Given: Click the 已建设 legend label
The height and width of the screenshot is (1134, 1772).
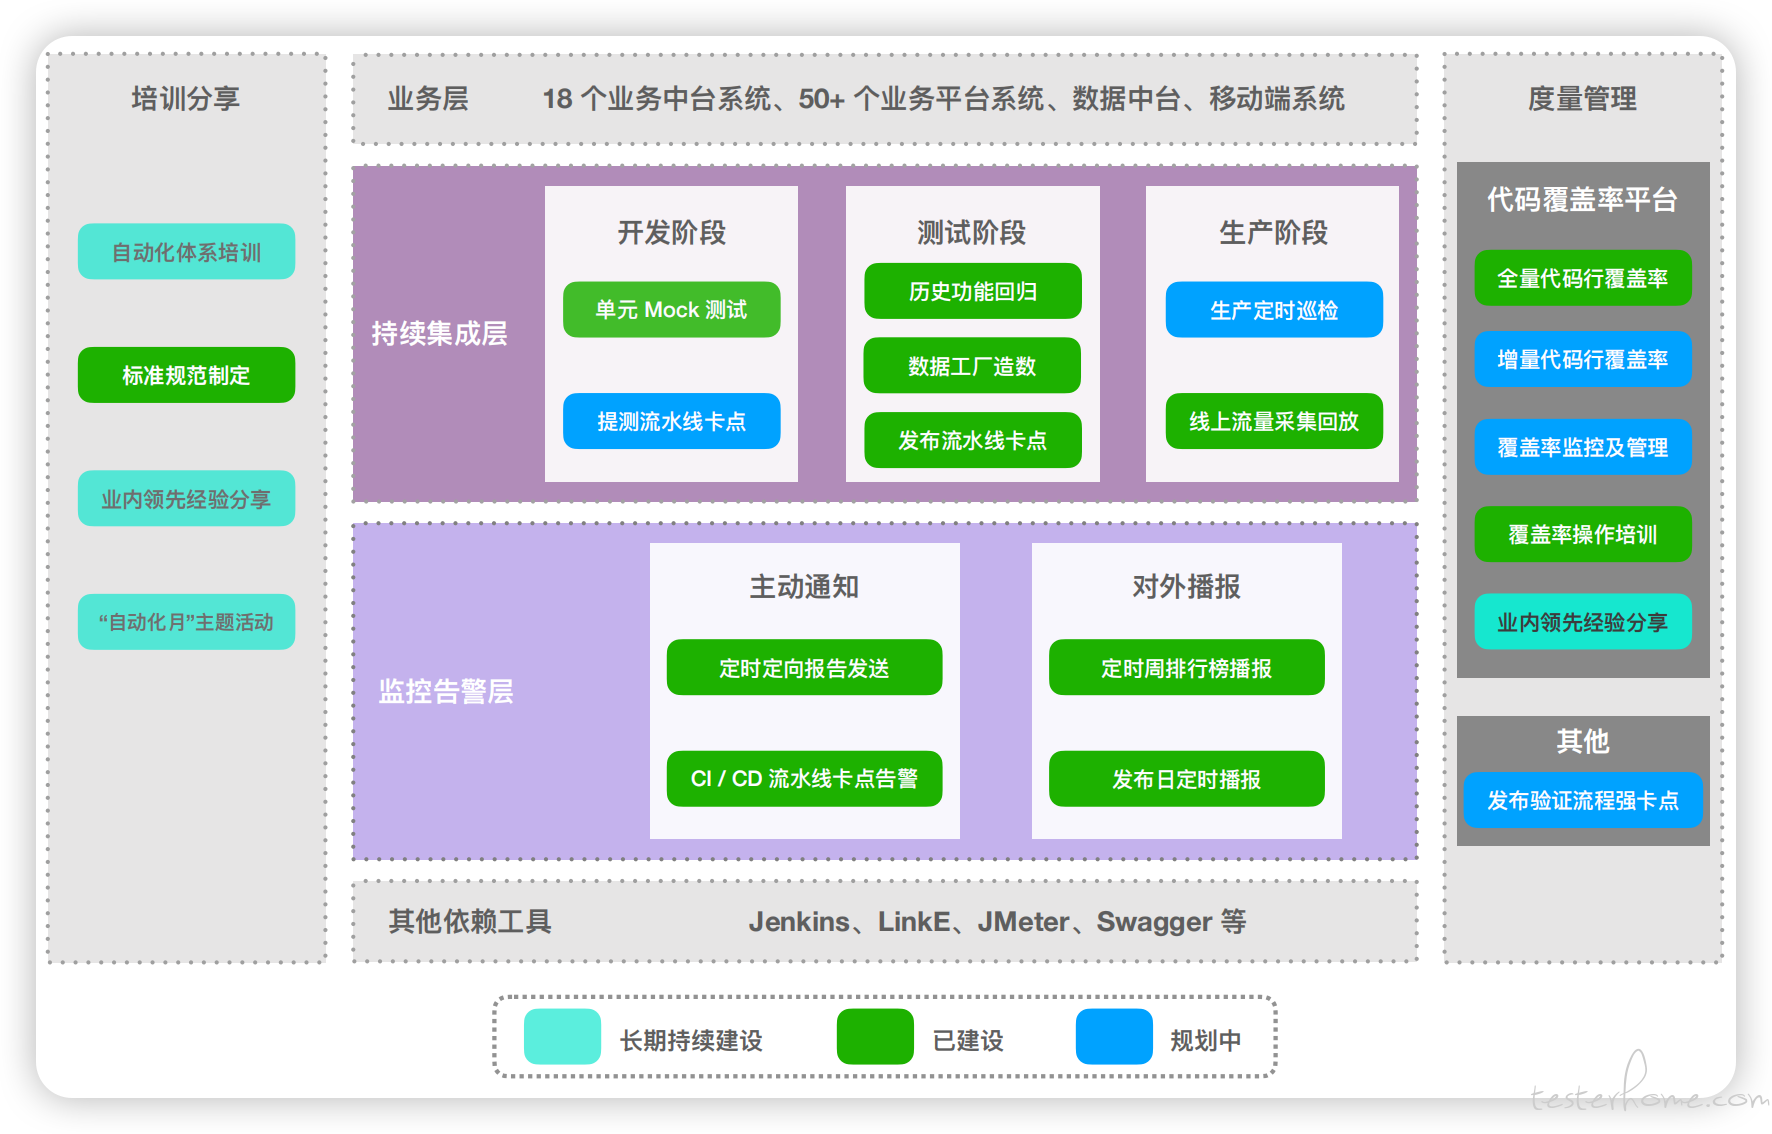Looking at the screenshot, I should click(968, 1040).
